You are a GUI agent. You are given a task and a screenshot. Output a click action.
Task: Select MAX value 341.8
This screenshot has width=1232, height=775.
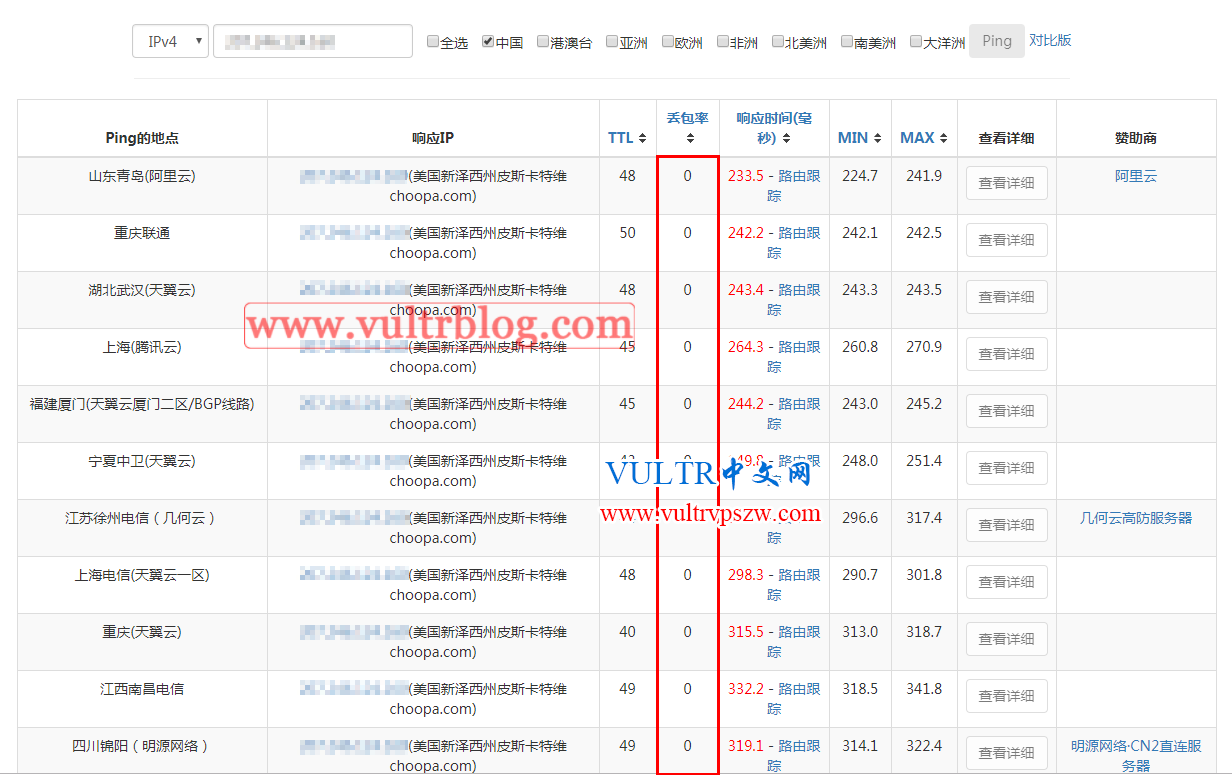click(x=924, y=689)
